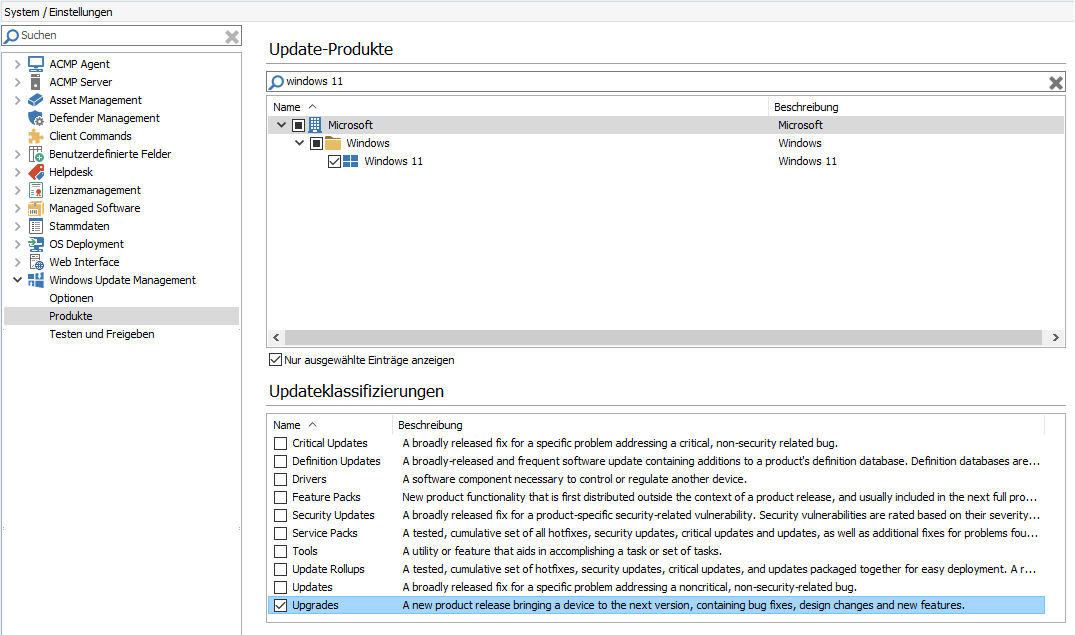Click the magnifier icon in product filter
This screenshot has height=635, width=1075.
coord(276,82)
